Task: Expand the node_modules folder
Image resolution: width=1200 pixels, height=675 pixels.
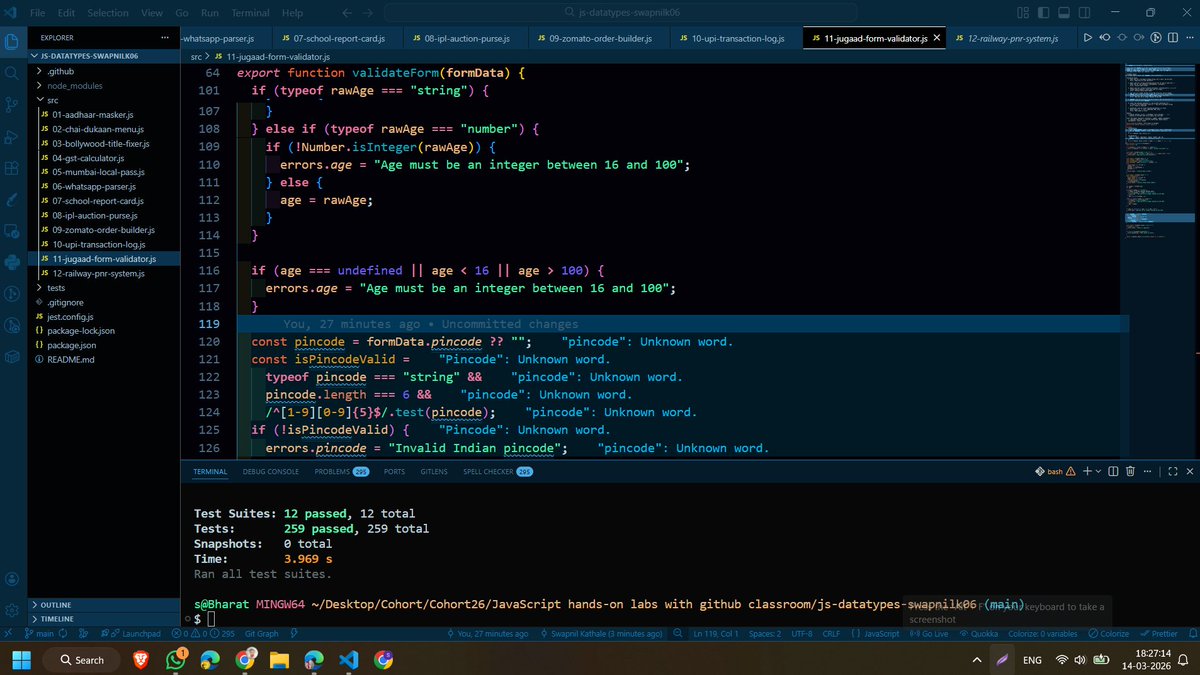Action: [102, 86]
